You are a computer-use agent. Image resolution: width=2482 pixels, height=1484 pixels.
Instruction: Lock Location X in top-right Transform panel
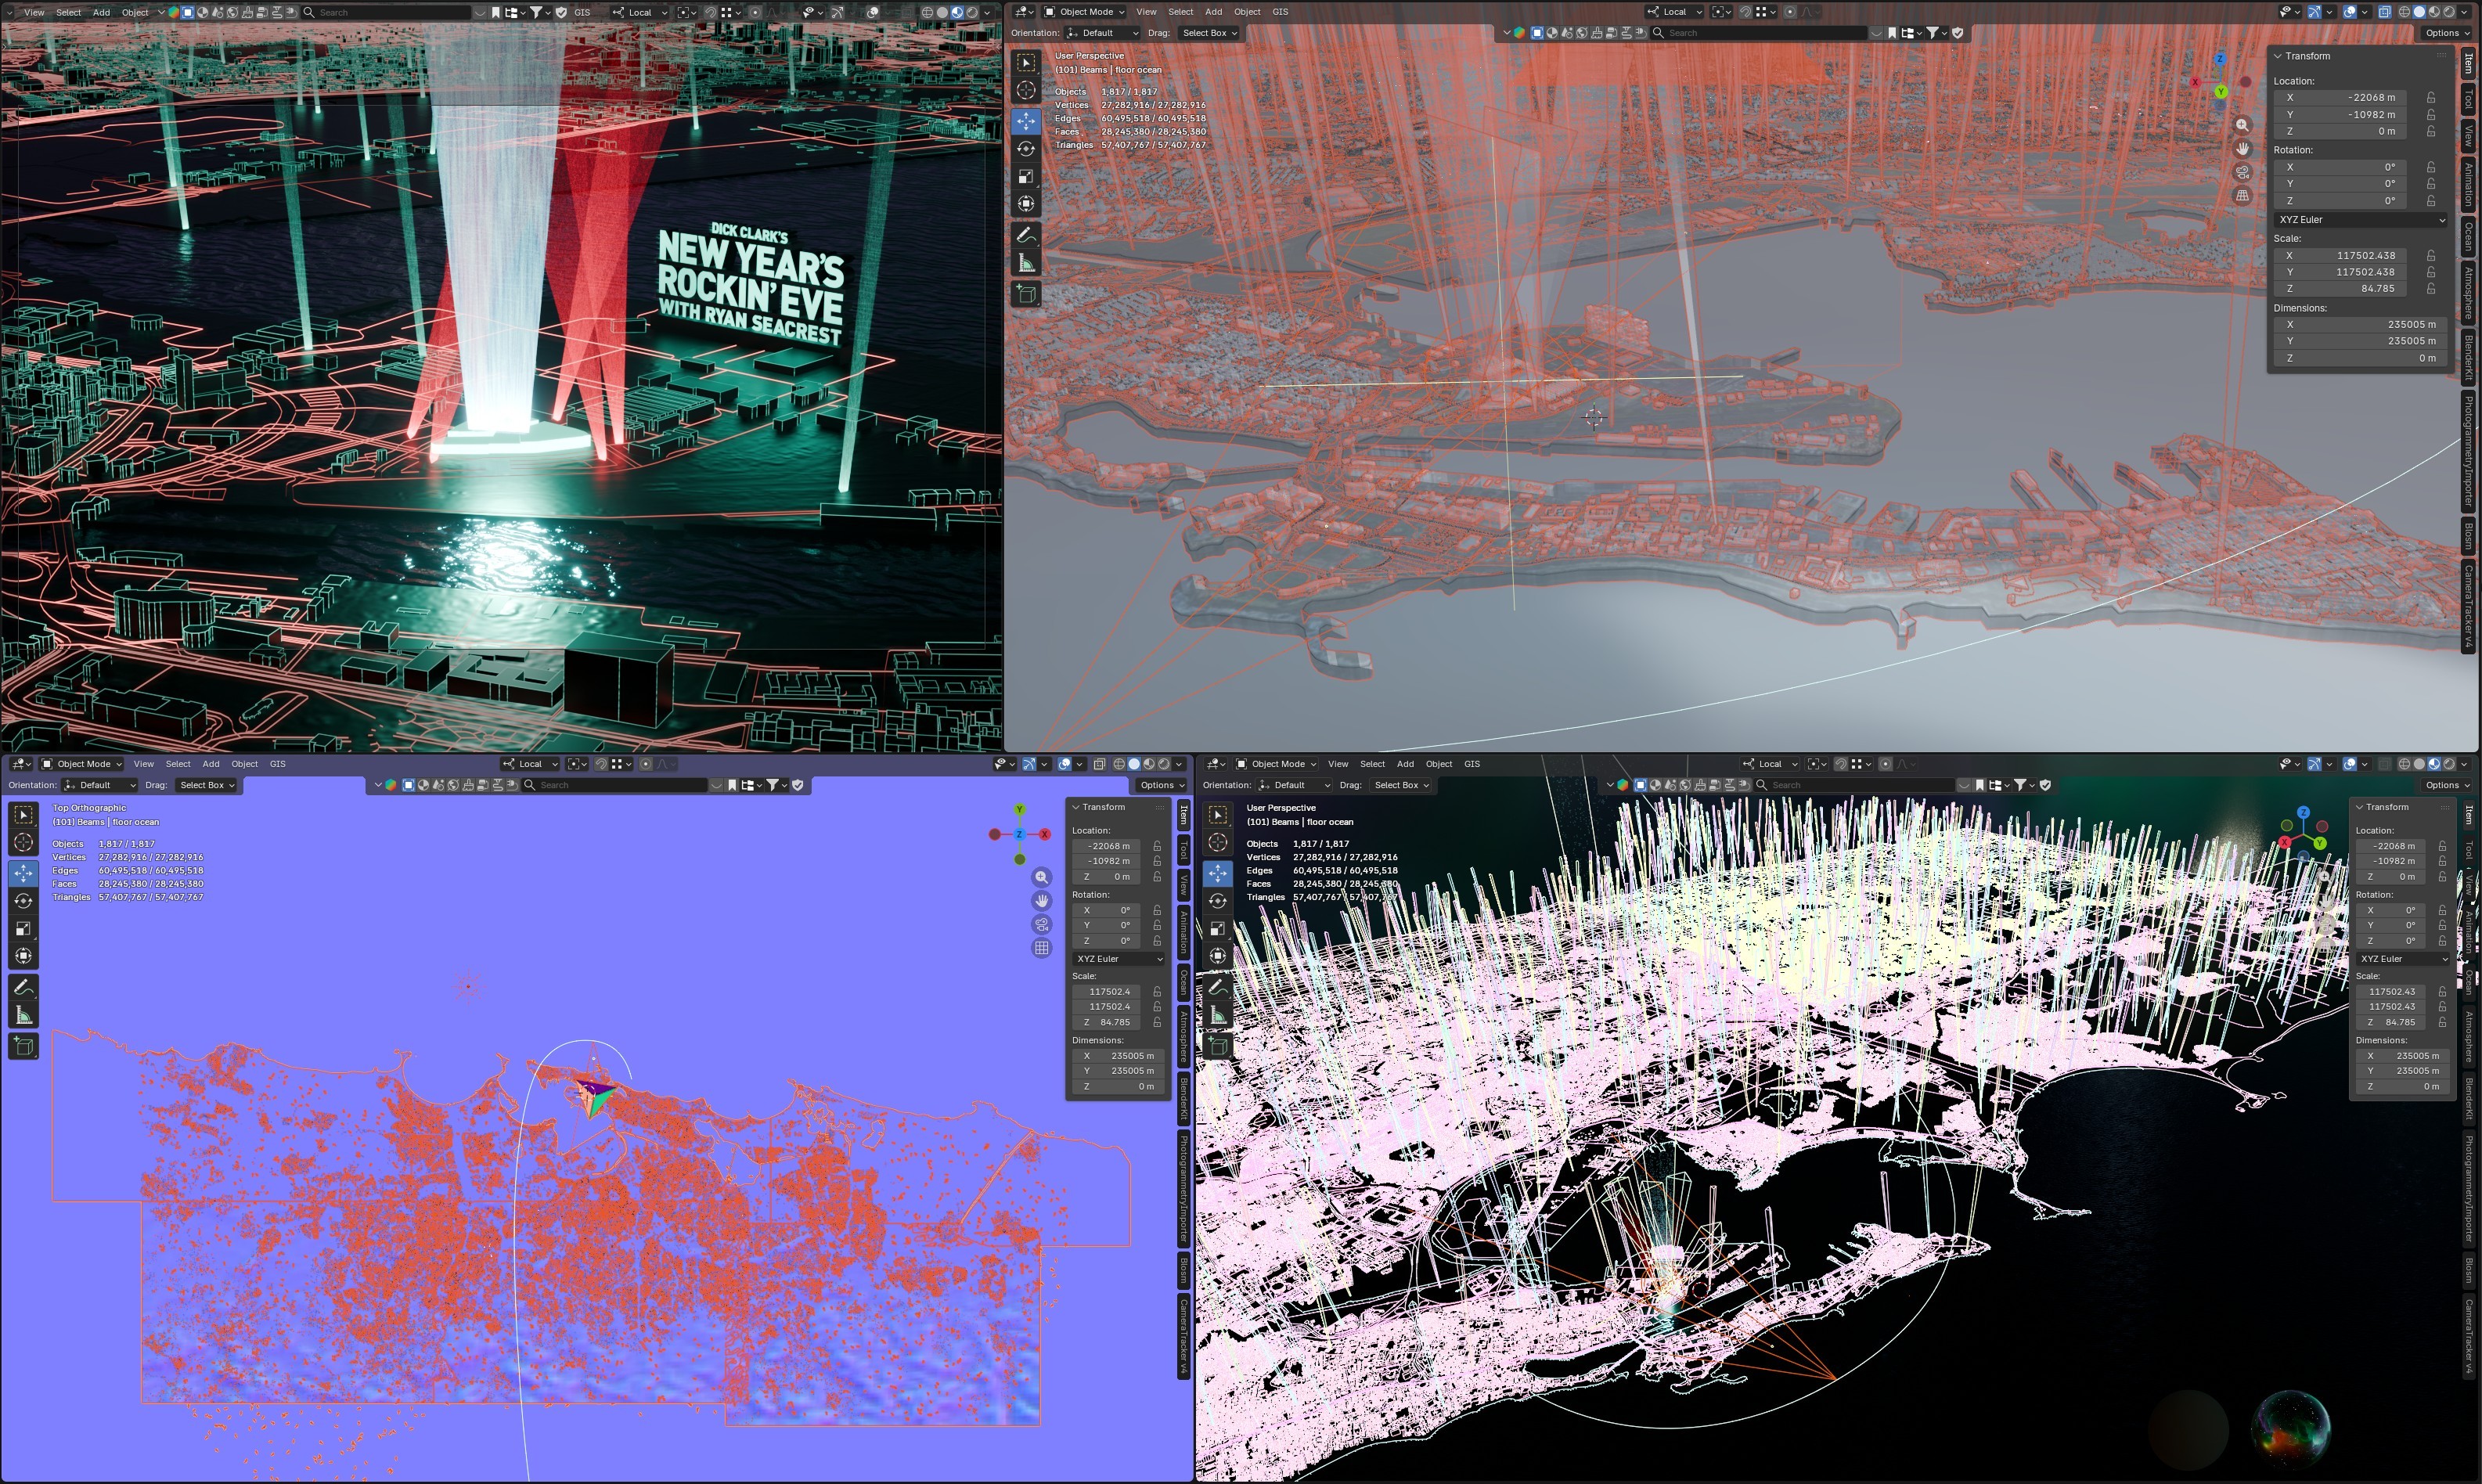[2431, 98]
